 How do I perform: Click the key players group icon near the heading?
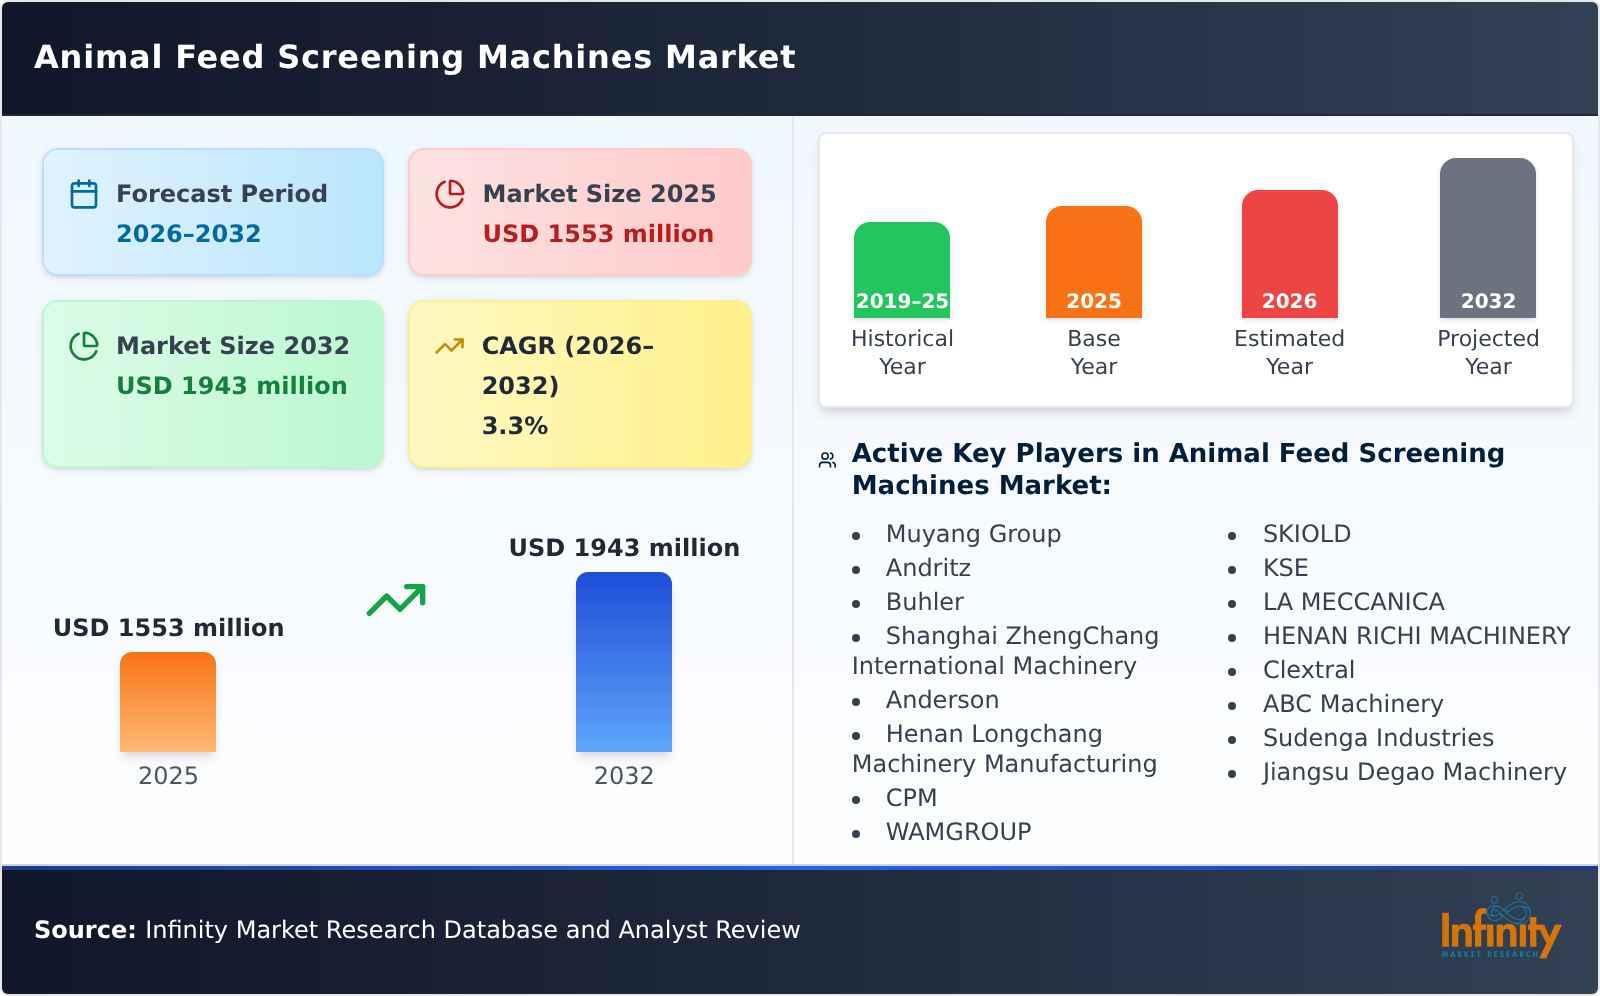click(x=825, y=458)
